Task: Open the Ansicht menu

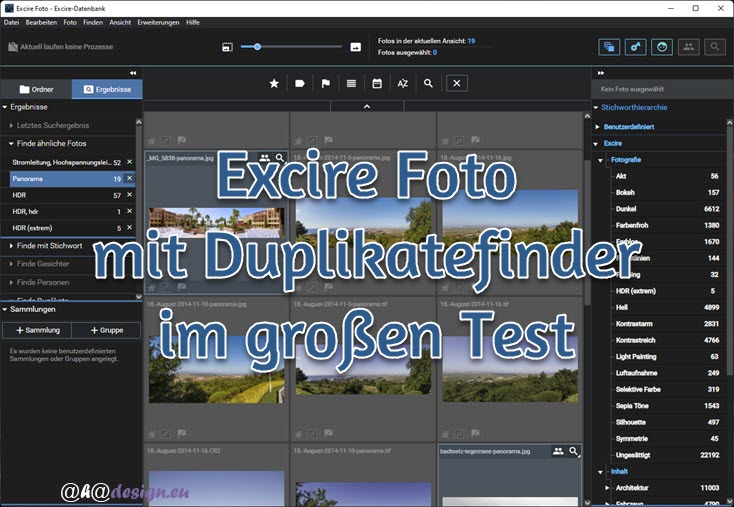Action: tap(120, 22)
